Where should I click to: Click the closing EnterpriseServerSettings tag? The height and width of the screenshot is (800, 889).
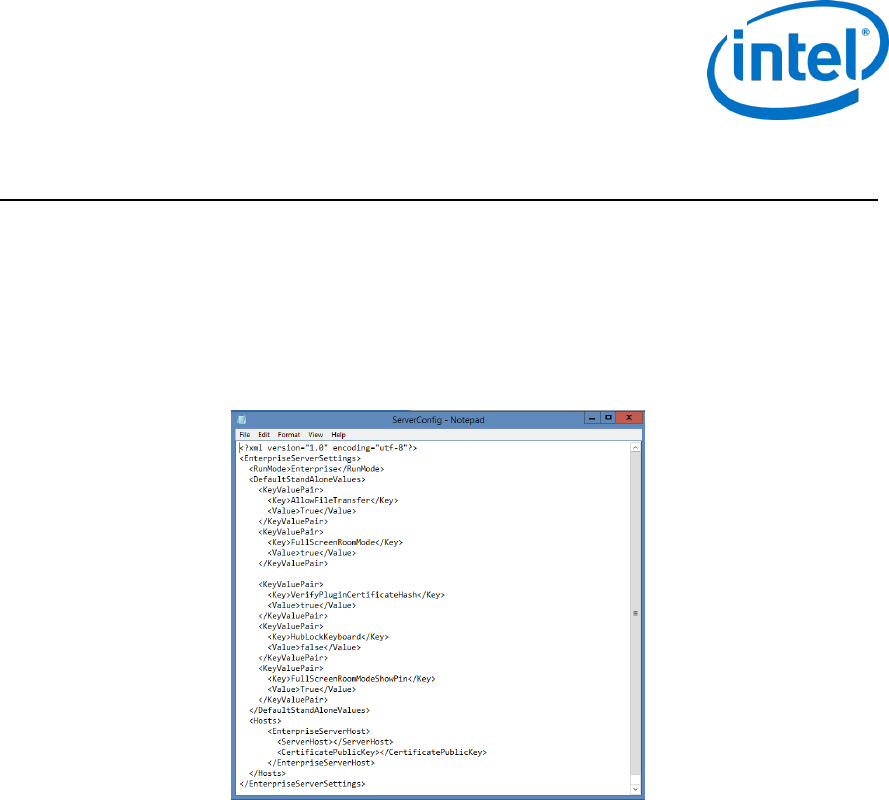pyautogui.click(x=302, y=784)
